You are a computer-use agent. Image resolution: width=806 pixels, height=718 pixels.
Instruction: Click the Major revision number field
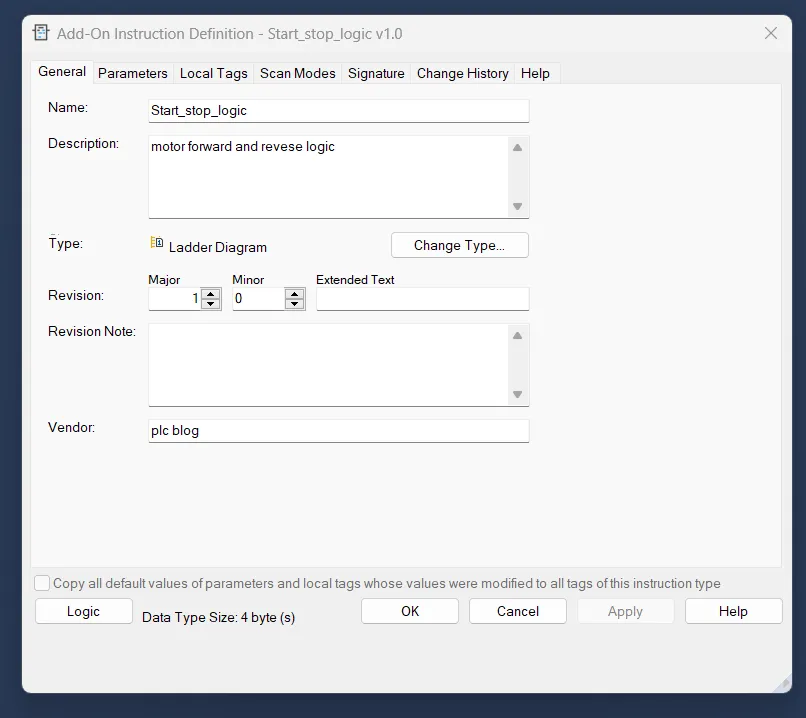tap(175, 299)
